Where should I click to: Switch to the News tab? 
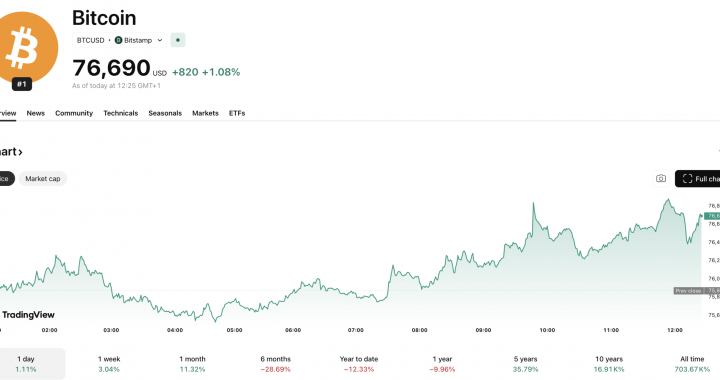coord(35,113)
